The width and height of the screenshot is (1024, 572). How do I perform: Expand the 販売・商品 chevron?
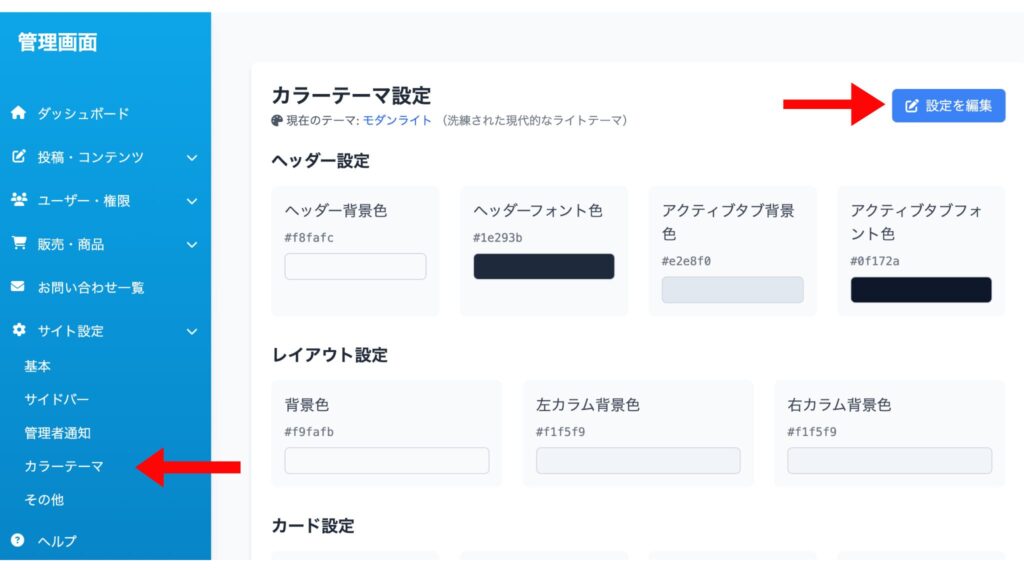point(192,244)
